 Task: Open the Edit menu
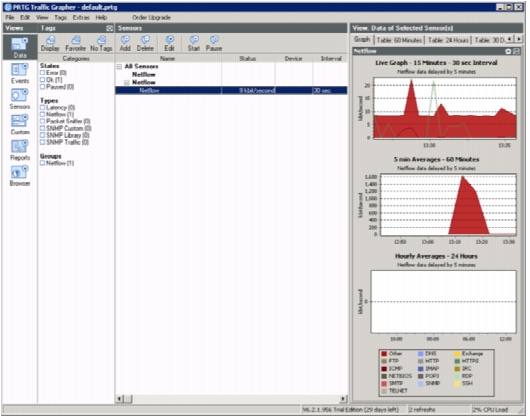click(x=25, y=17)
